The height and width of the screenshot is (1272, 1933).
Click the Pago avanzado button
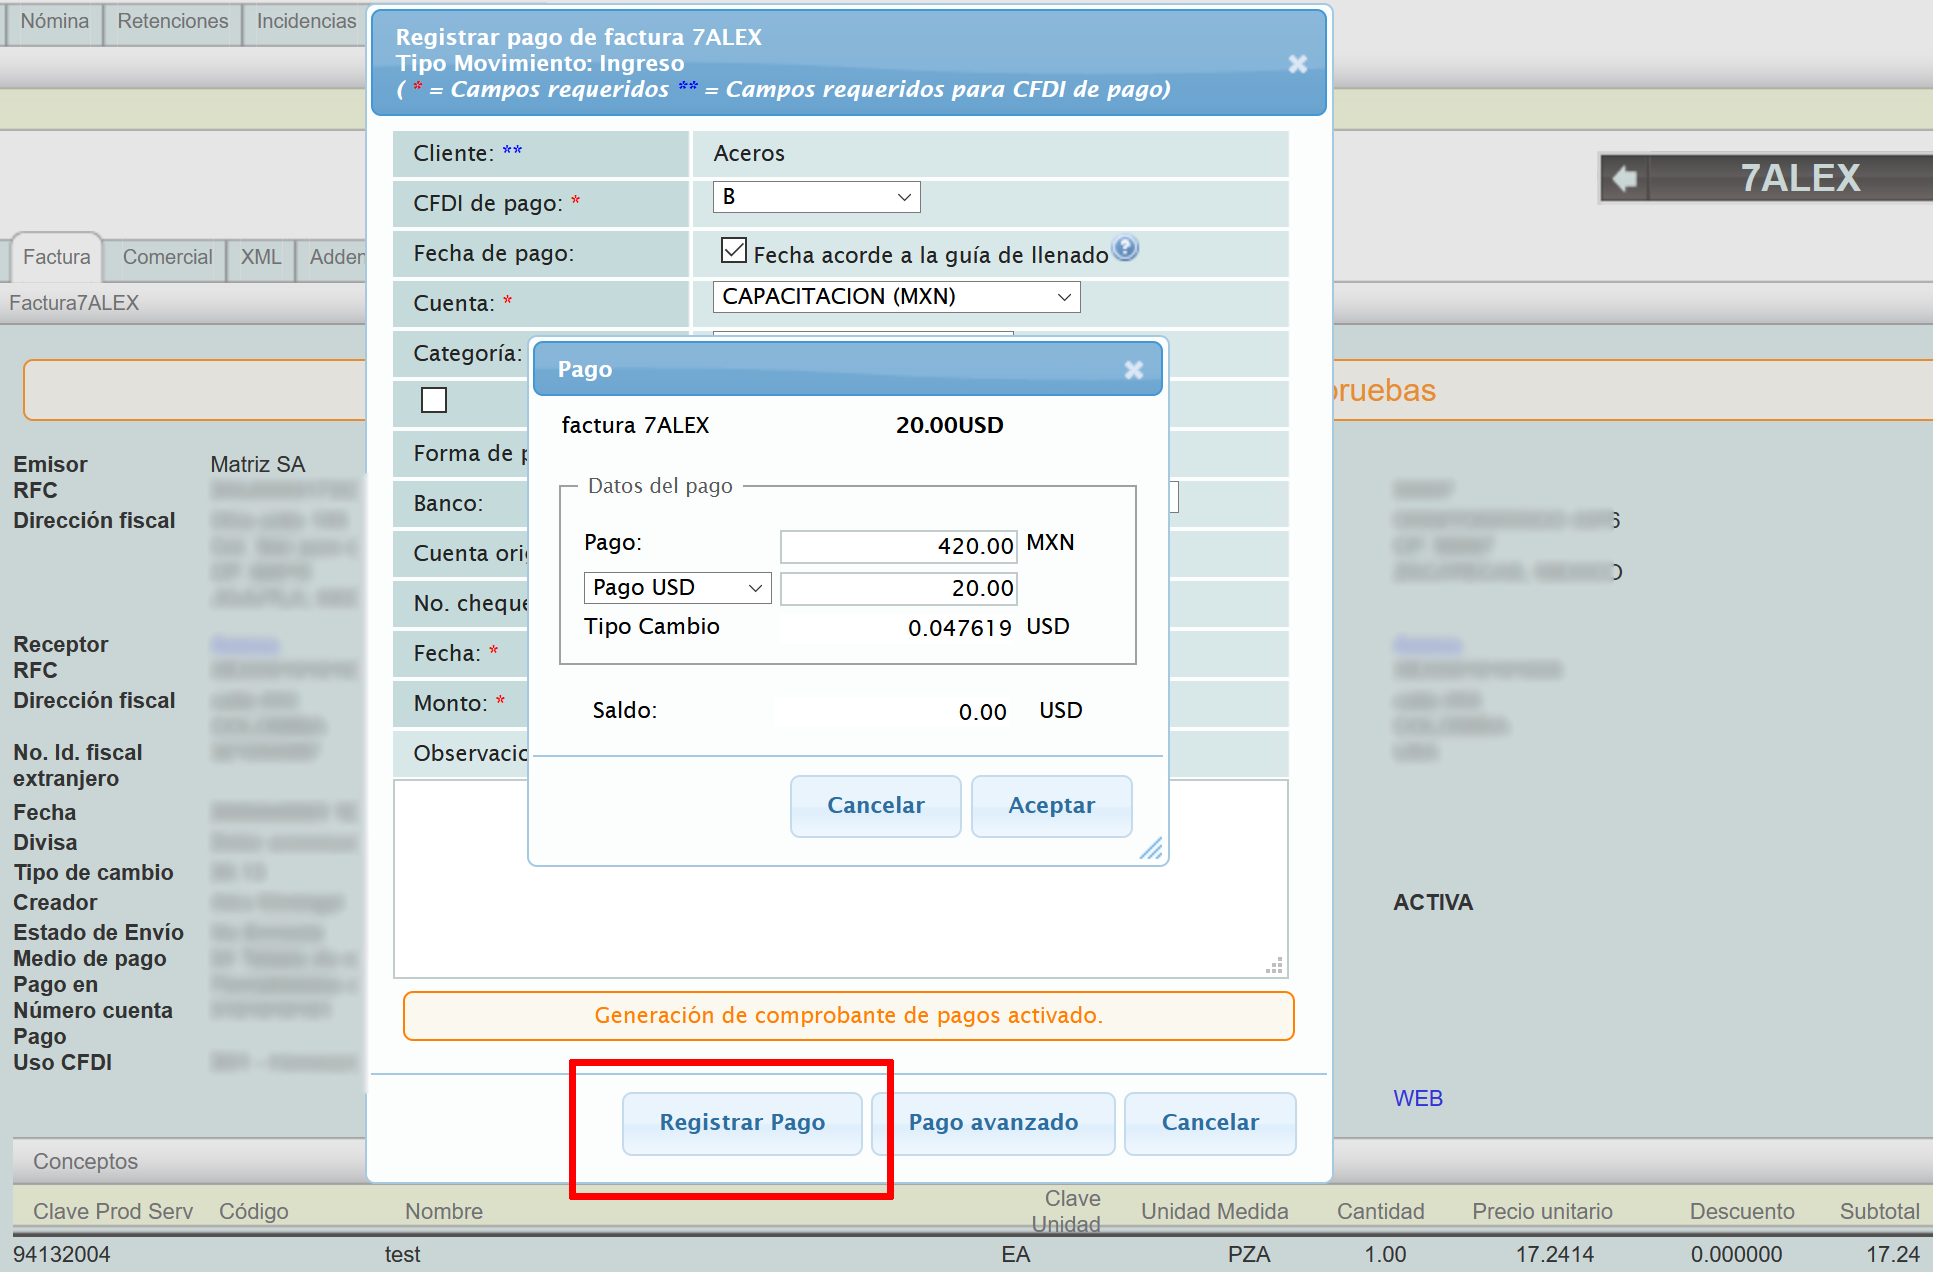992,1123
